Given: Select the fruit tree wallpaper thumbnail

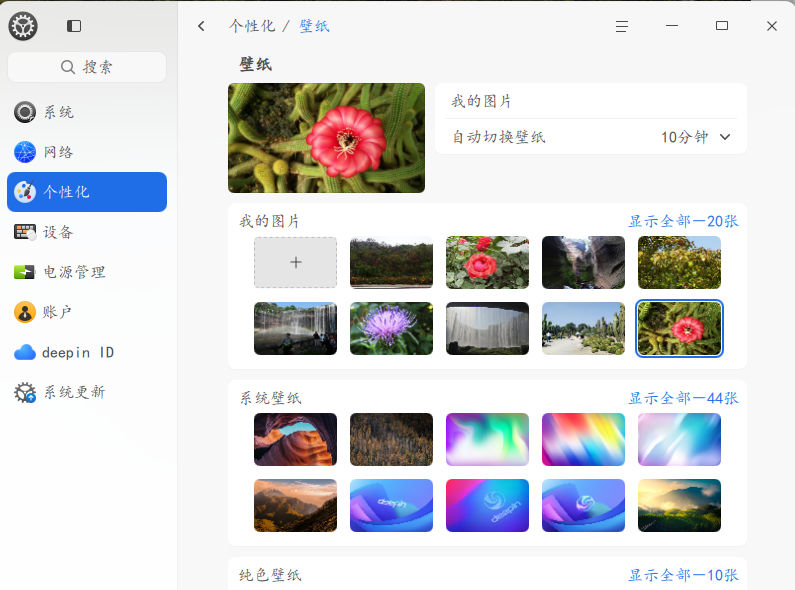Looking at the screenshot, I should [679, 263].
